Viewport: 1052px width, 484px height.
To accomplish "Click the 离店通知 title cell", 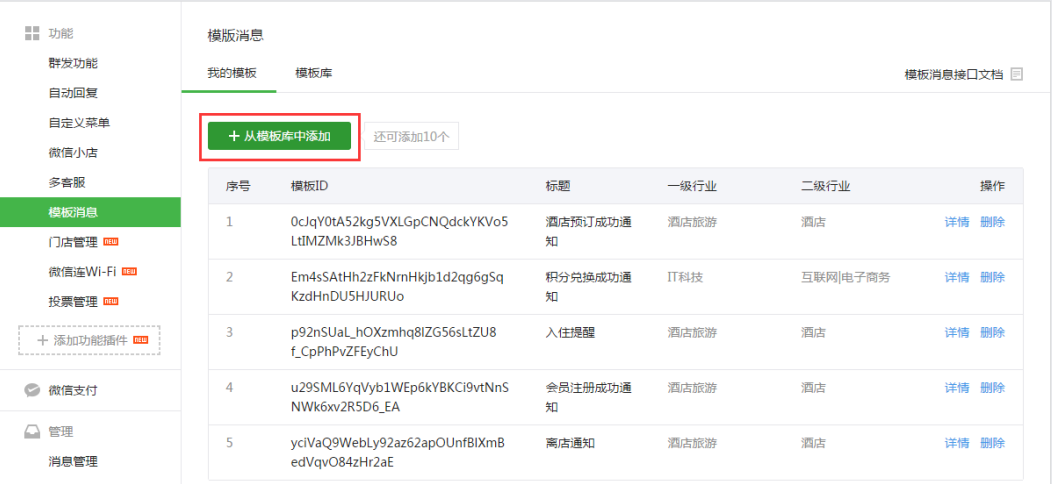I will [x=570, y=443].
